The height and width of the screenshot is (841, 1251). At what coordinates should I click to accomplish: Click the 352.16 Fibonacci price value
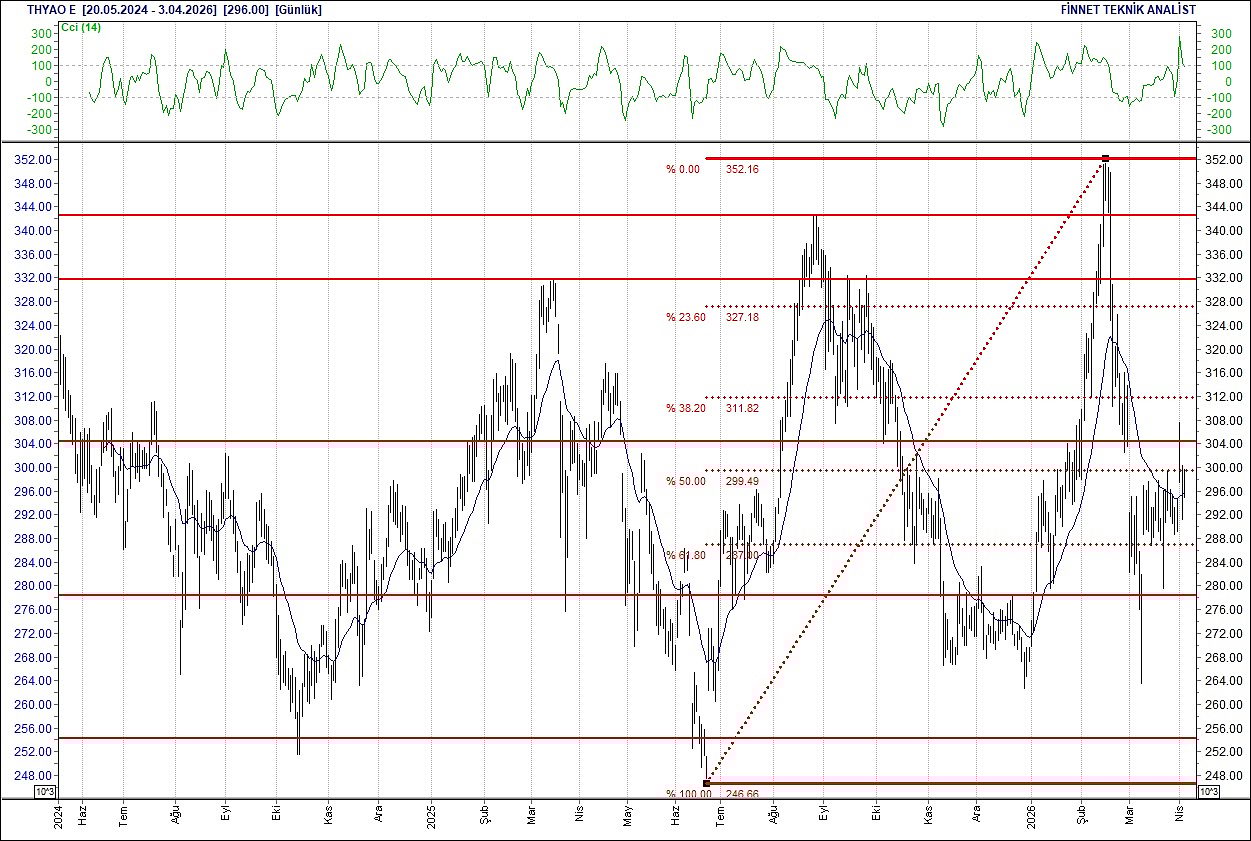coord(742,169)
